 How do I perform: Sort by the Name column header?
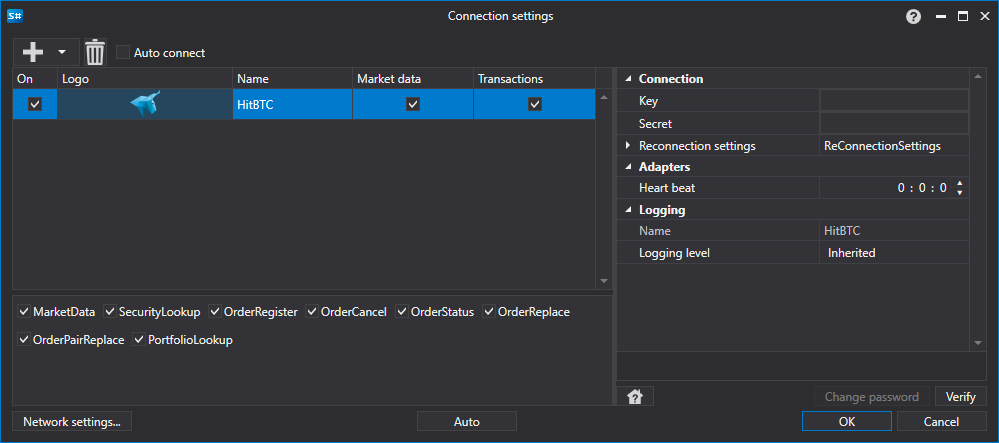(292, 79)
